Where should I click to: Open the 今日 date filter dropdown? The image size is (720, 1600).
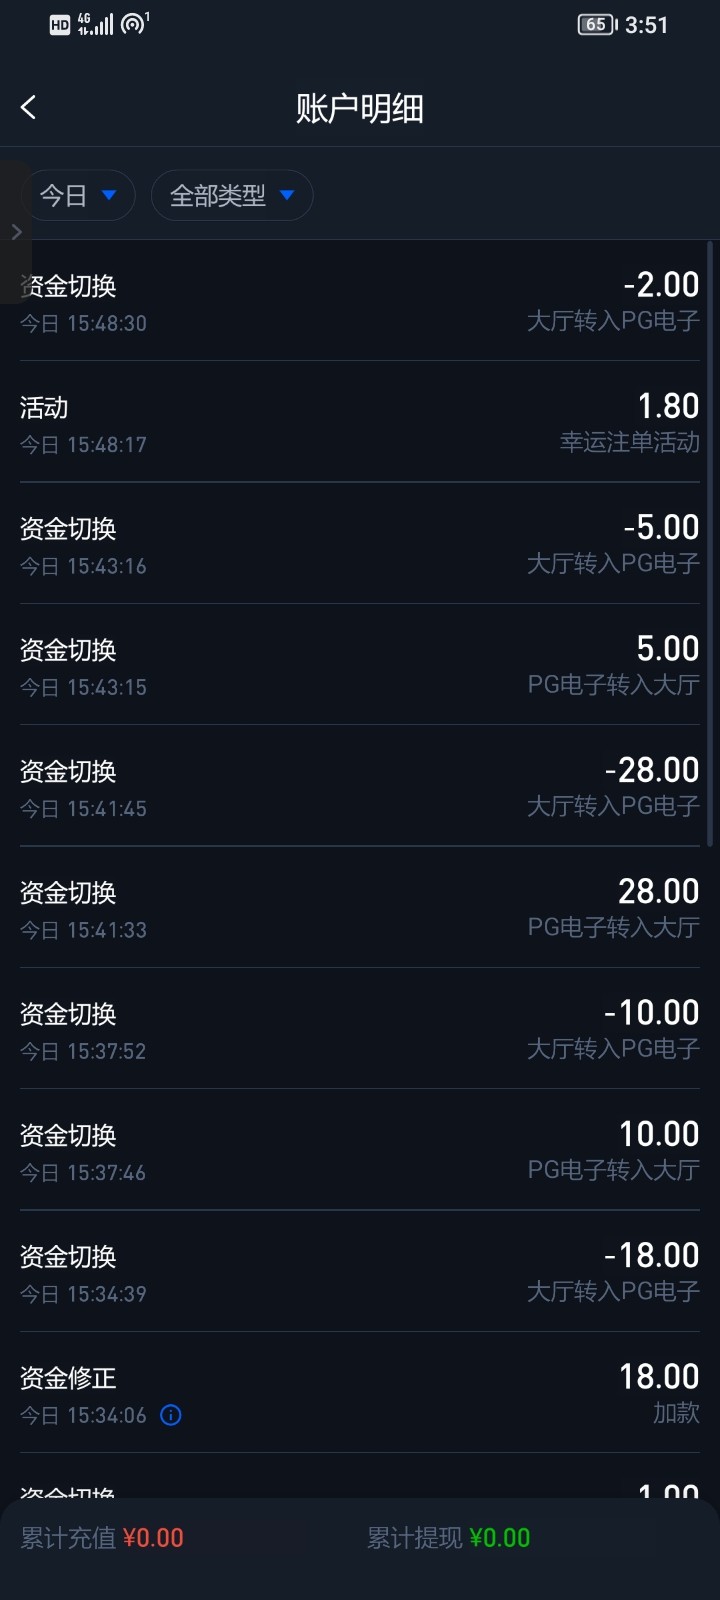click(x=79, y=195)
